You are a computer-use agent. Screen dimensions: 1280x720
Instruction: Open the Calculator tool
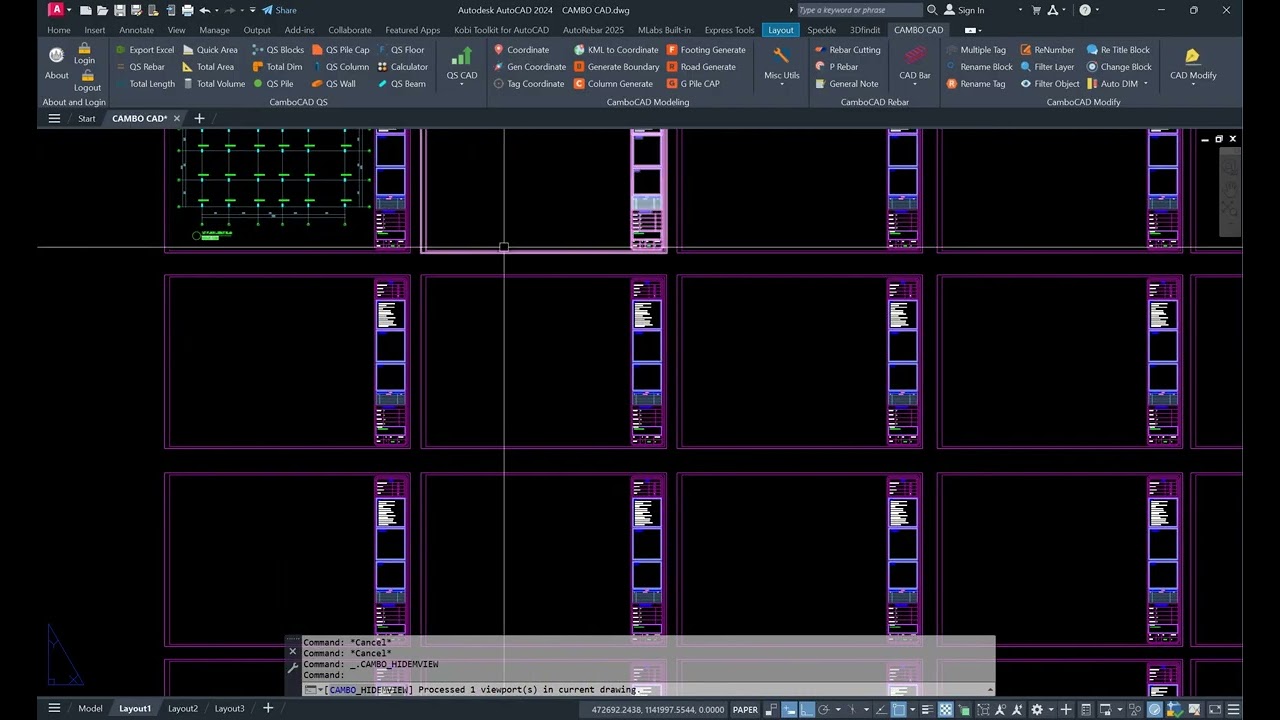click(403, 67)
